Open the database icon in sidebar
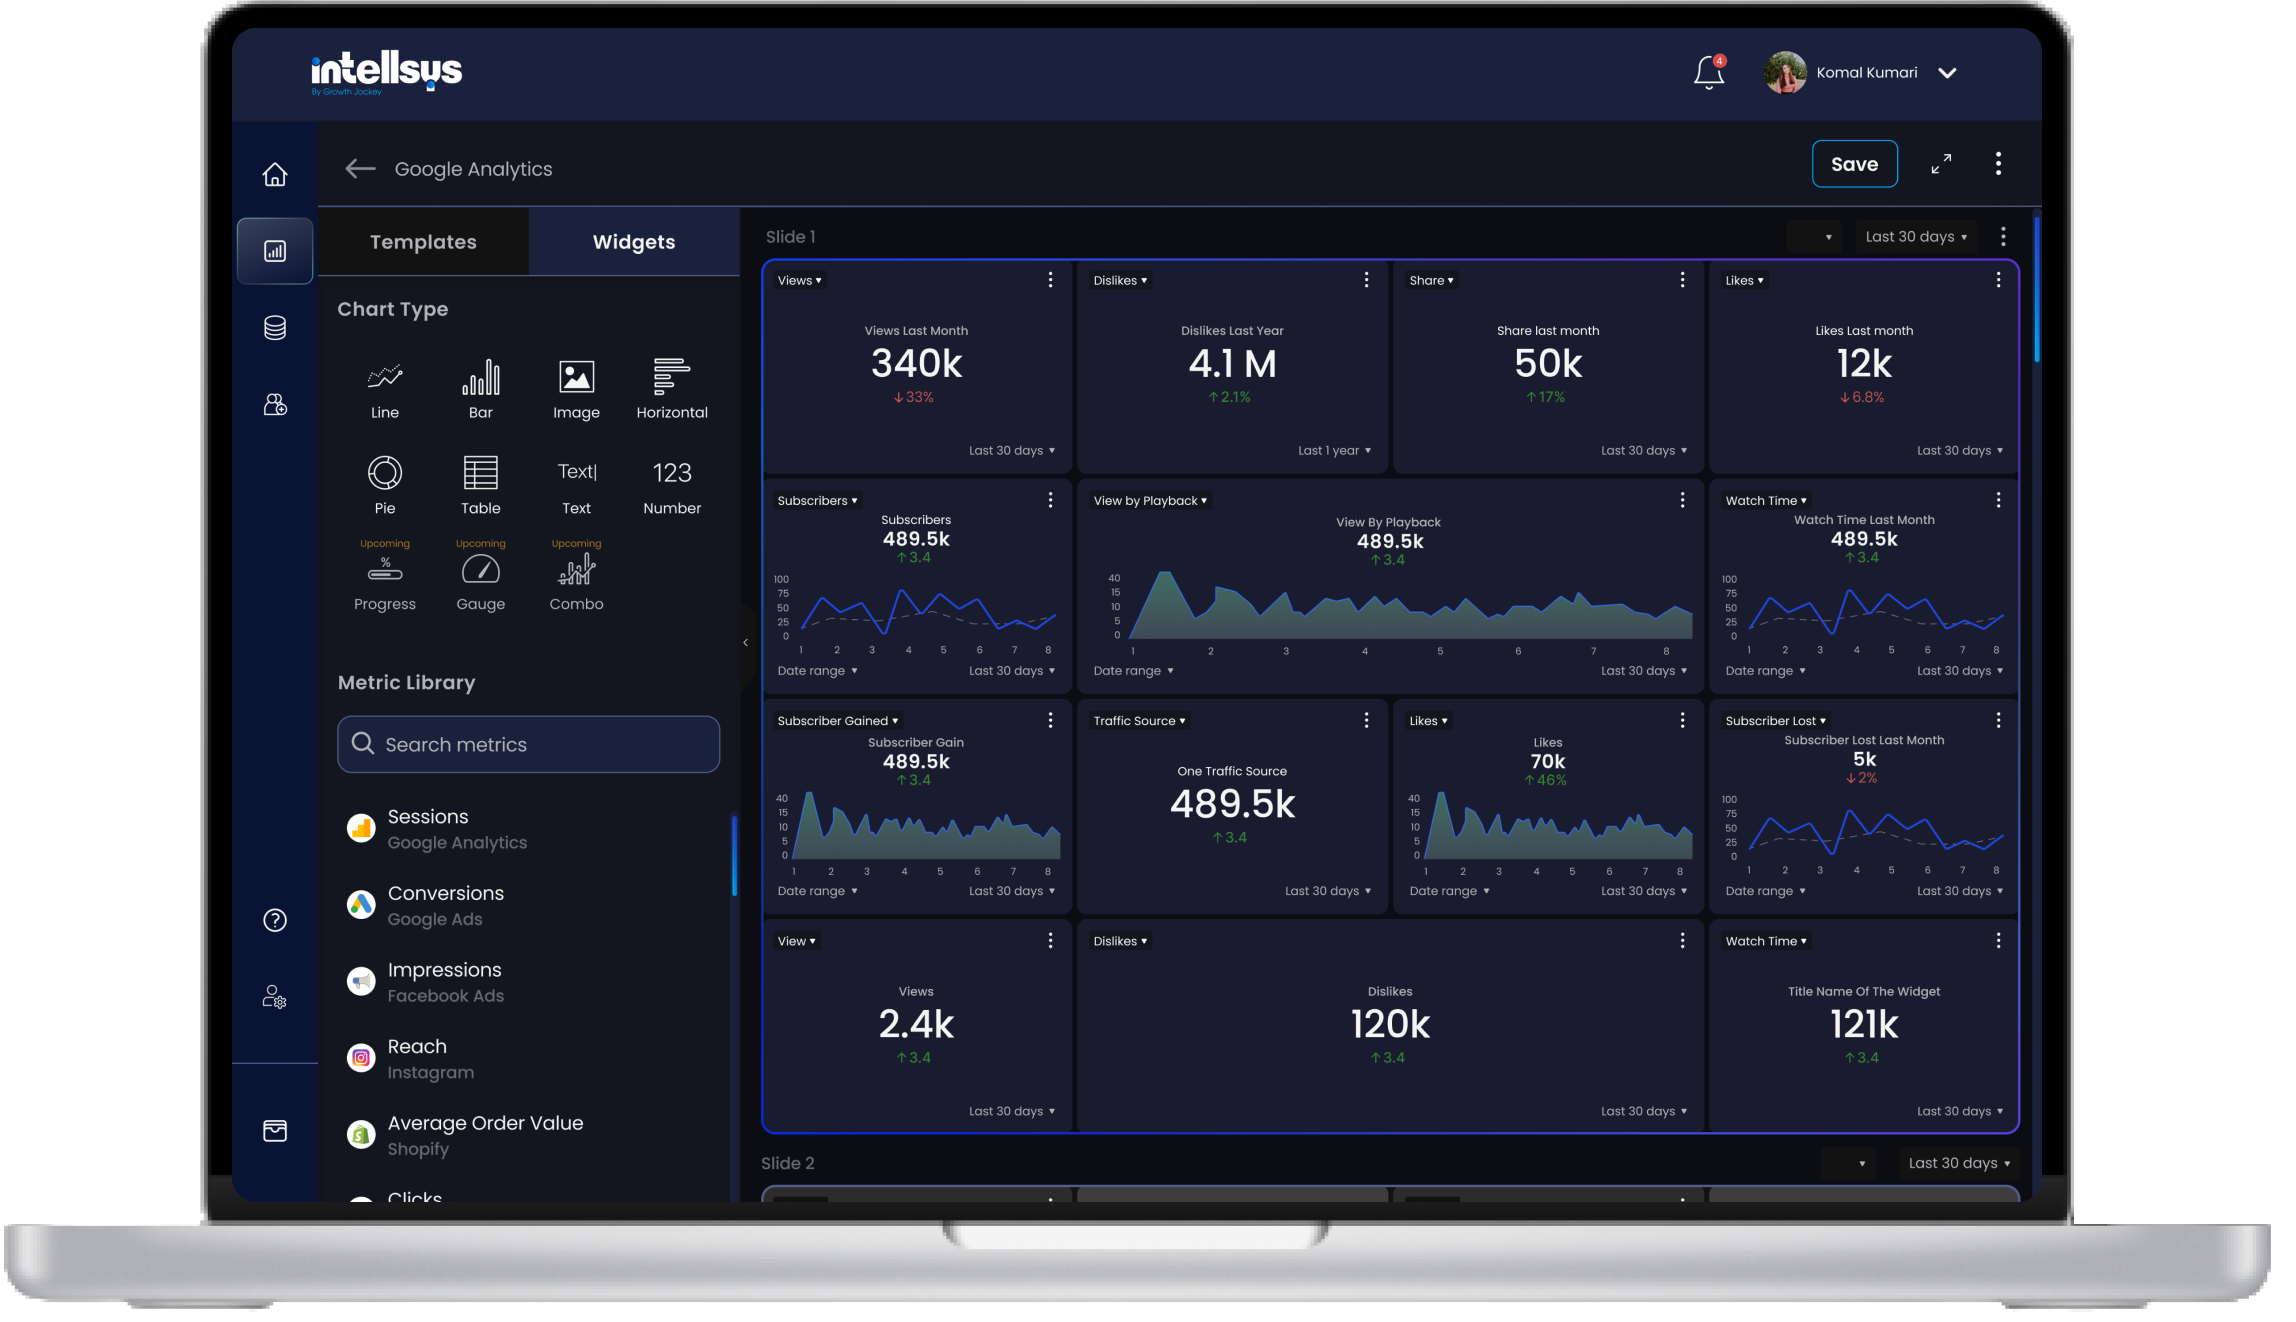Image resolution: width=2296 pixels, height=1322 pixels. pyautogui.click(x=275, y=328)
